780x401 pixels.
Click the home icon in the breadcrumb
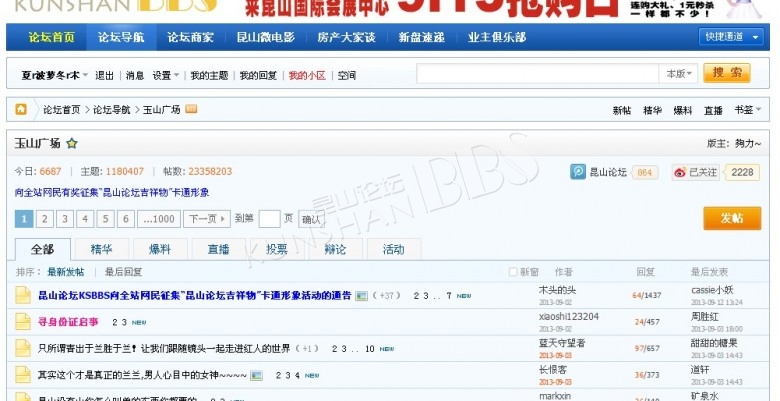21,109
